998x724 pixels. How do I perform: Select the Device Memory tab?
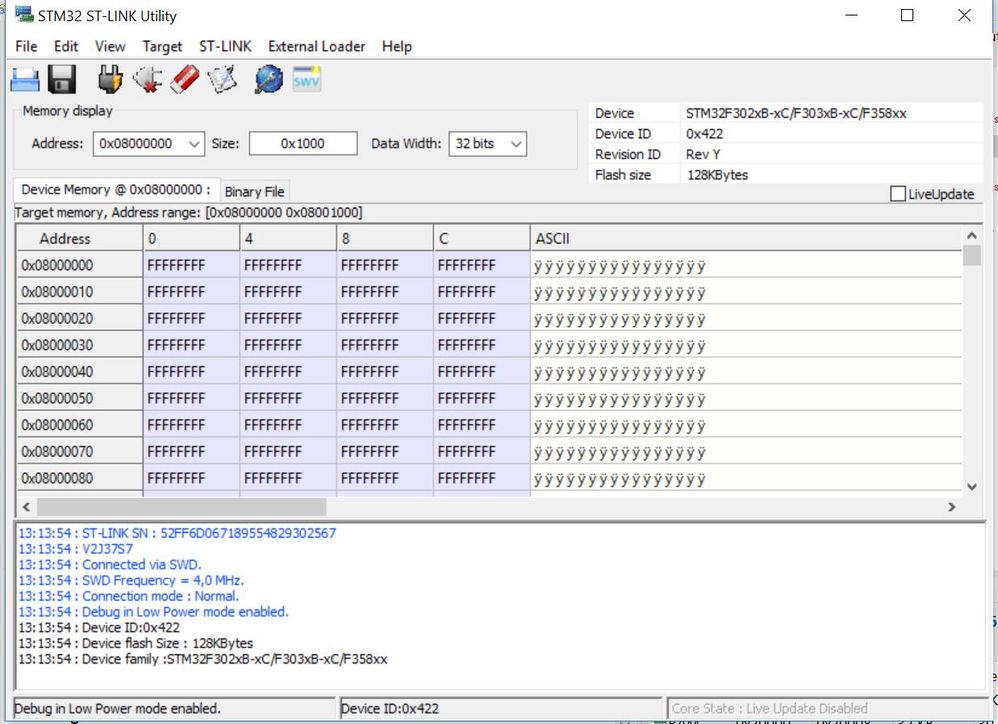coord(115,190)
